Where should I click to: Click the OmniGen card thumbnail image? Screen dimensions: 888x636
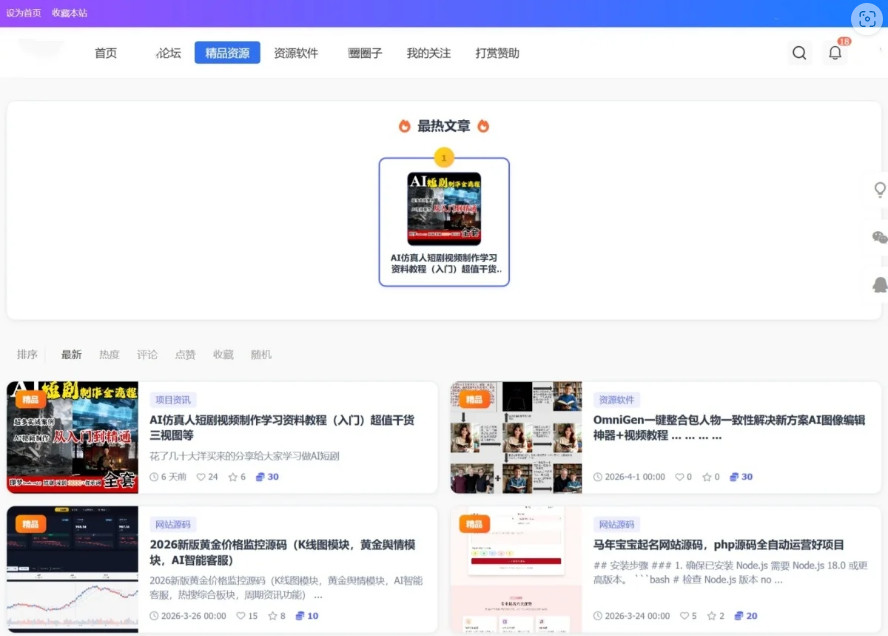(516, 437)
